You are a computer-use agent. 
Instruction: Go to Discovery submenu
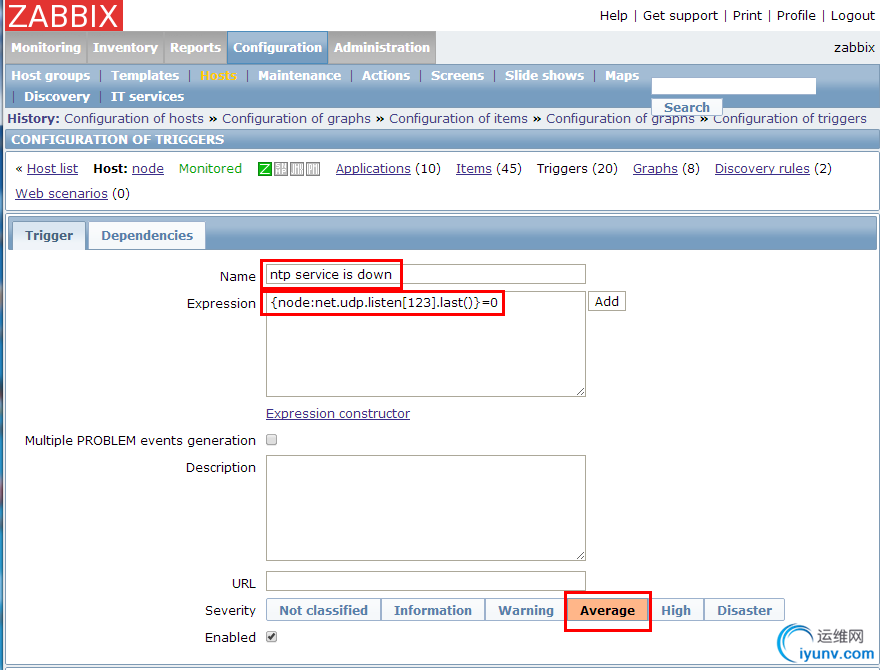point(57,97)
